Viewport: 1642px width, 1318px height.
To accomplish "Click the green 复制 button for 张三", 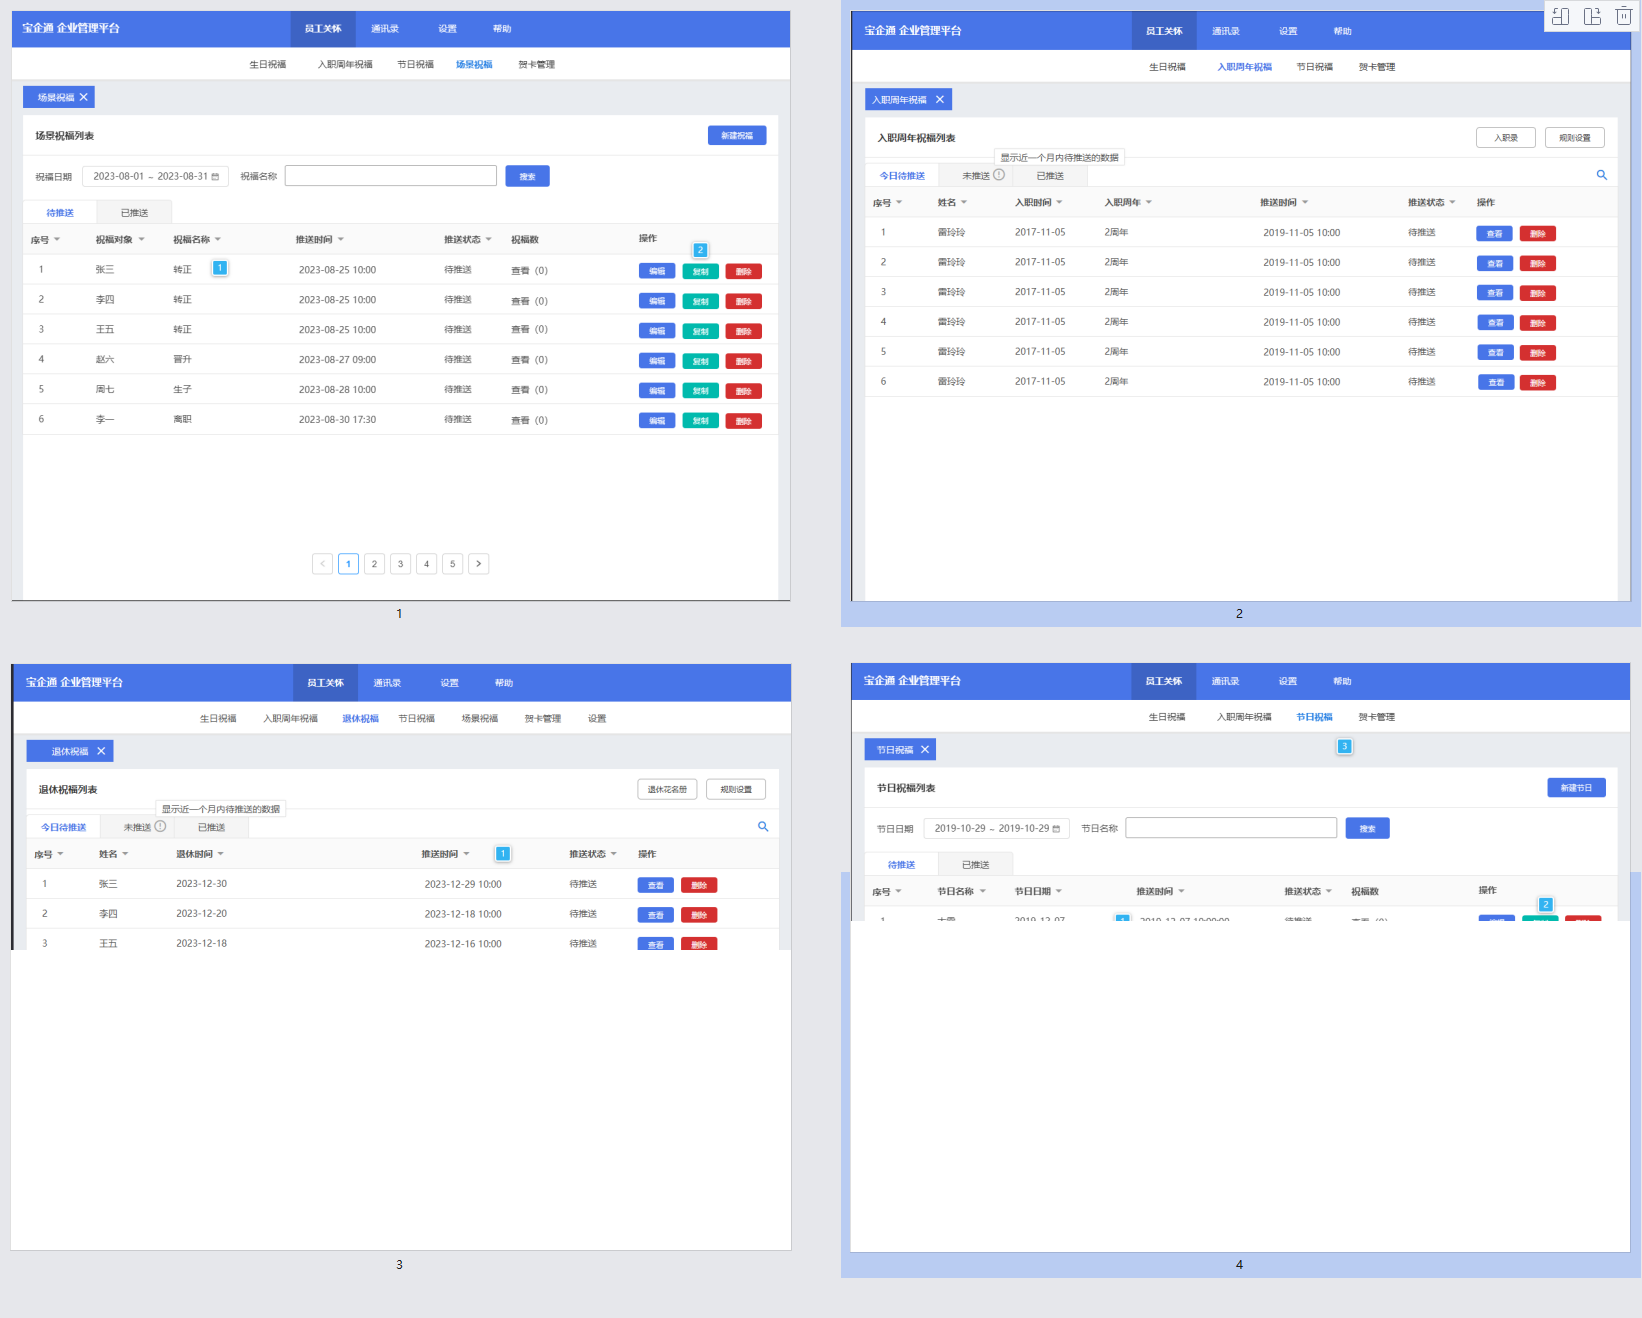I will point(700,271).
